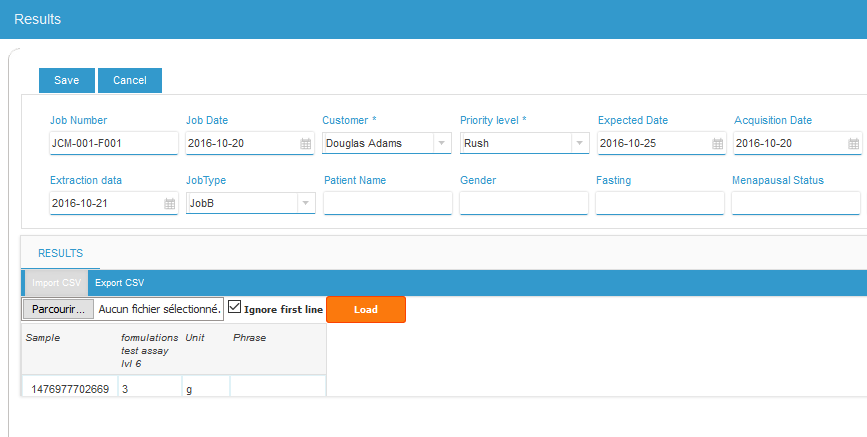This screenshot has width=867, height=437.
Task: Switch to the Import CSV tab
Action: tap(56, 283)
